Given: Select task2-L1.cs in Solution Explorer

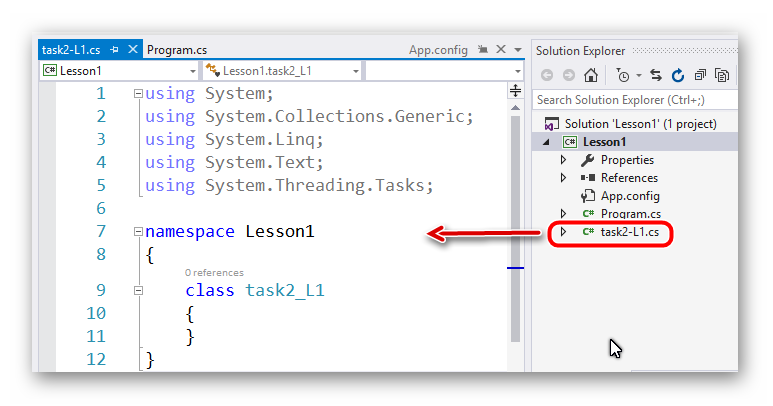Looking at the screenshot, I should pyautogui.click(x=630, y=232).
